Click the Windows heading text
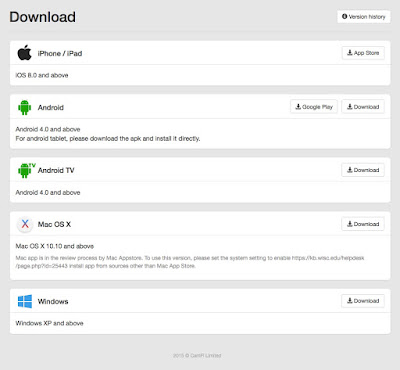The image size is (400, 370). point(53,301)
